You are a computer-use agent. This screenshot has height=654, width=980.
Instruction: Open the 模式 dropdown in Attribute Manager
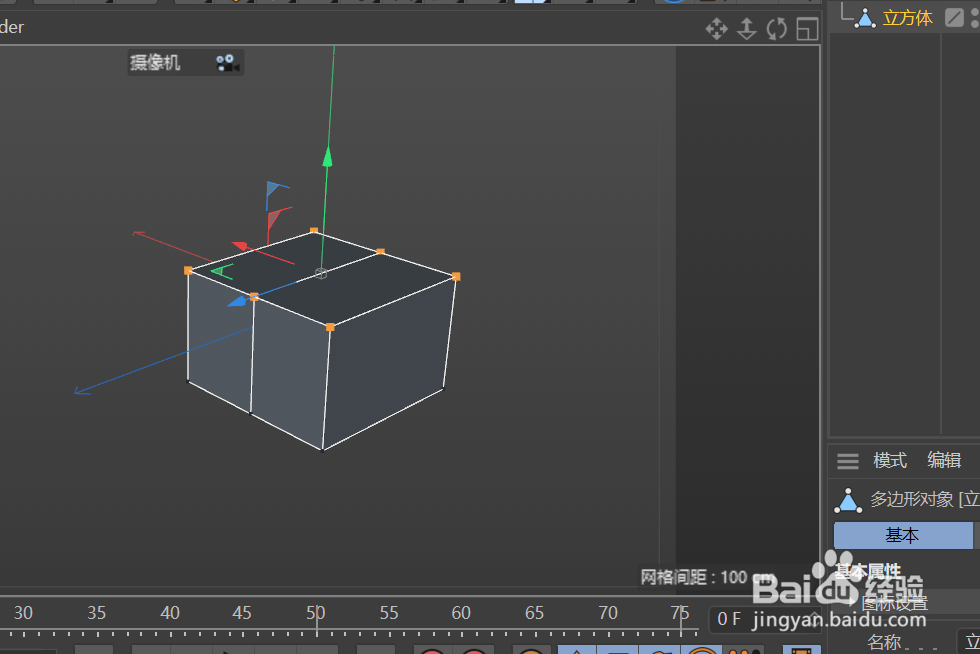pos(890,460)
